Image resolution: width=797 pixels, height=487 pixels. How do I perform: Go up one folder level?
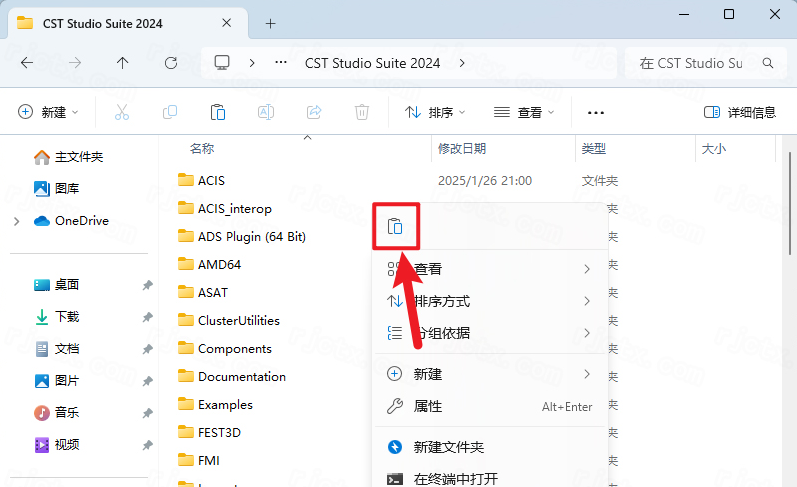pyautogui.click(x=123, y=63)
